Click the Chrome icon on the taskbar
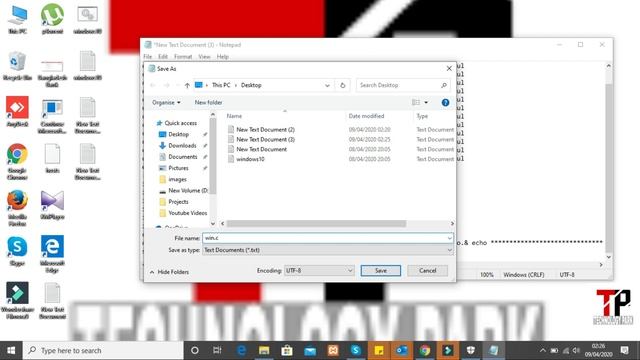Screen dimensions: 640x360 tap(424, 350)
